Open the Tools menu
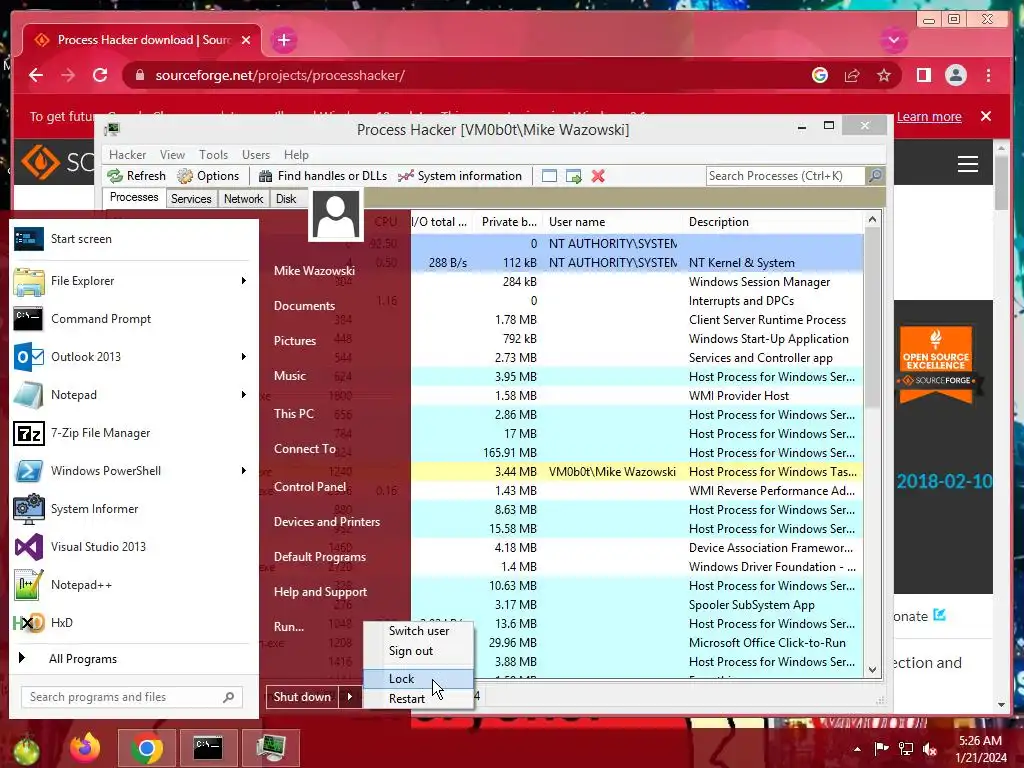1024x768 pixels. pyautogui.click(x=214, y=155)
